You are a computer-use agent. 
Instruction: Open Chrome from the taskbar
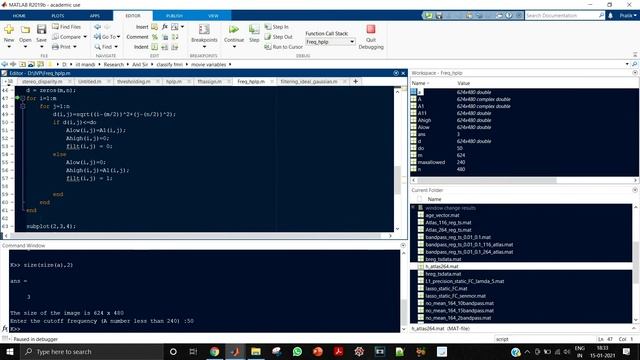click(x=215, y=351)
